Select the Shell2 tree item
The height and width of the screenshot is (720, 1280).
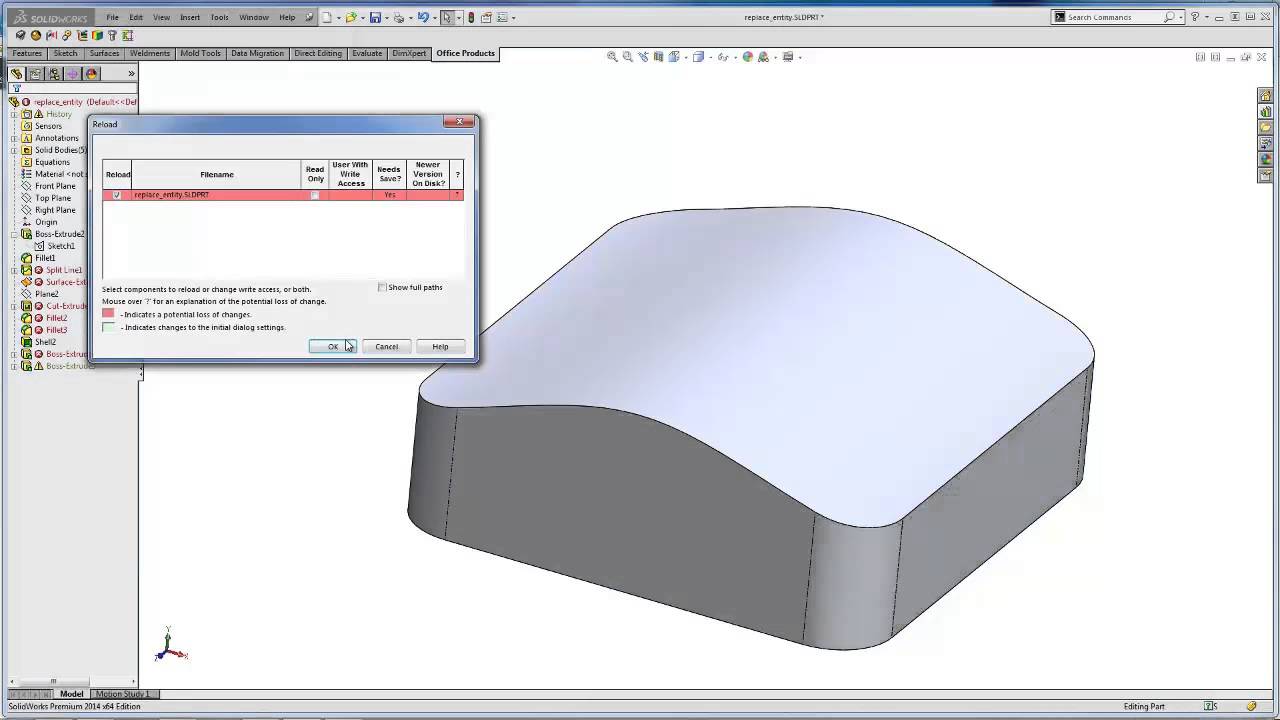pyautogui.click(x=45, y=342)
